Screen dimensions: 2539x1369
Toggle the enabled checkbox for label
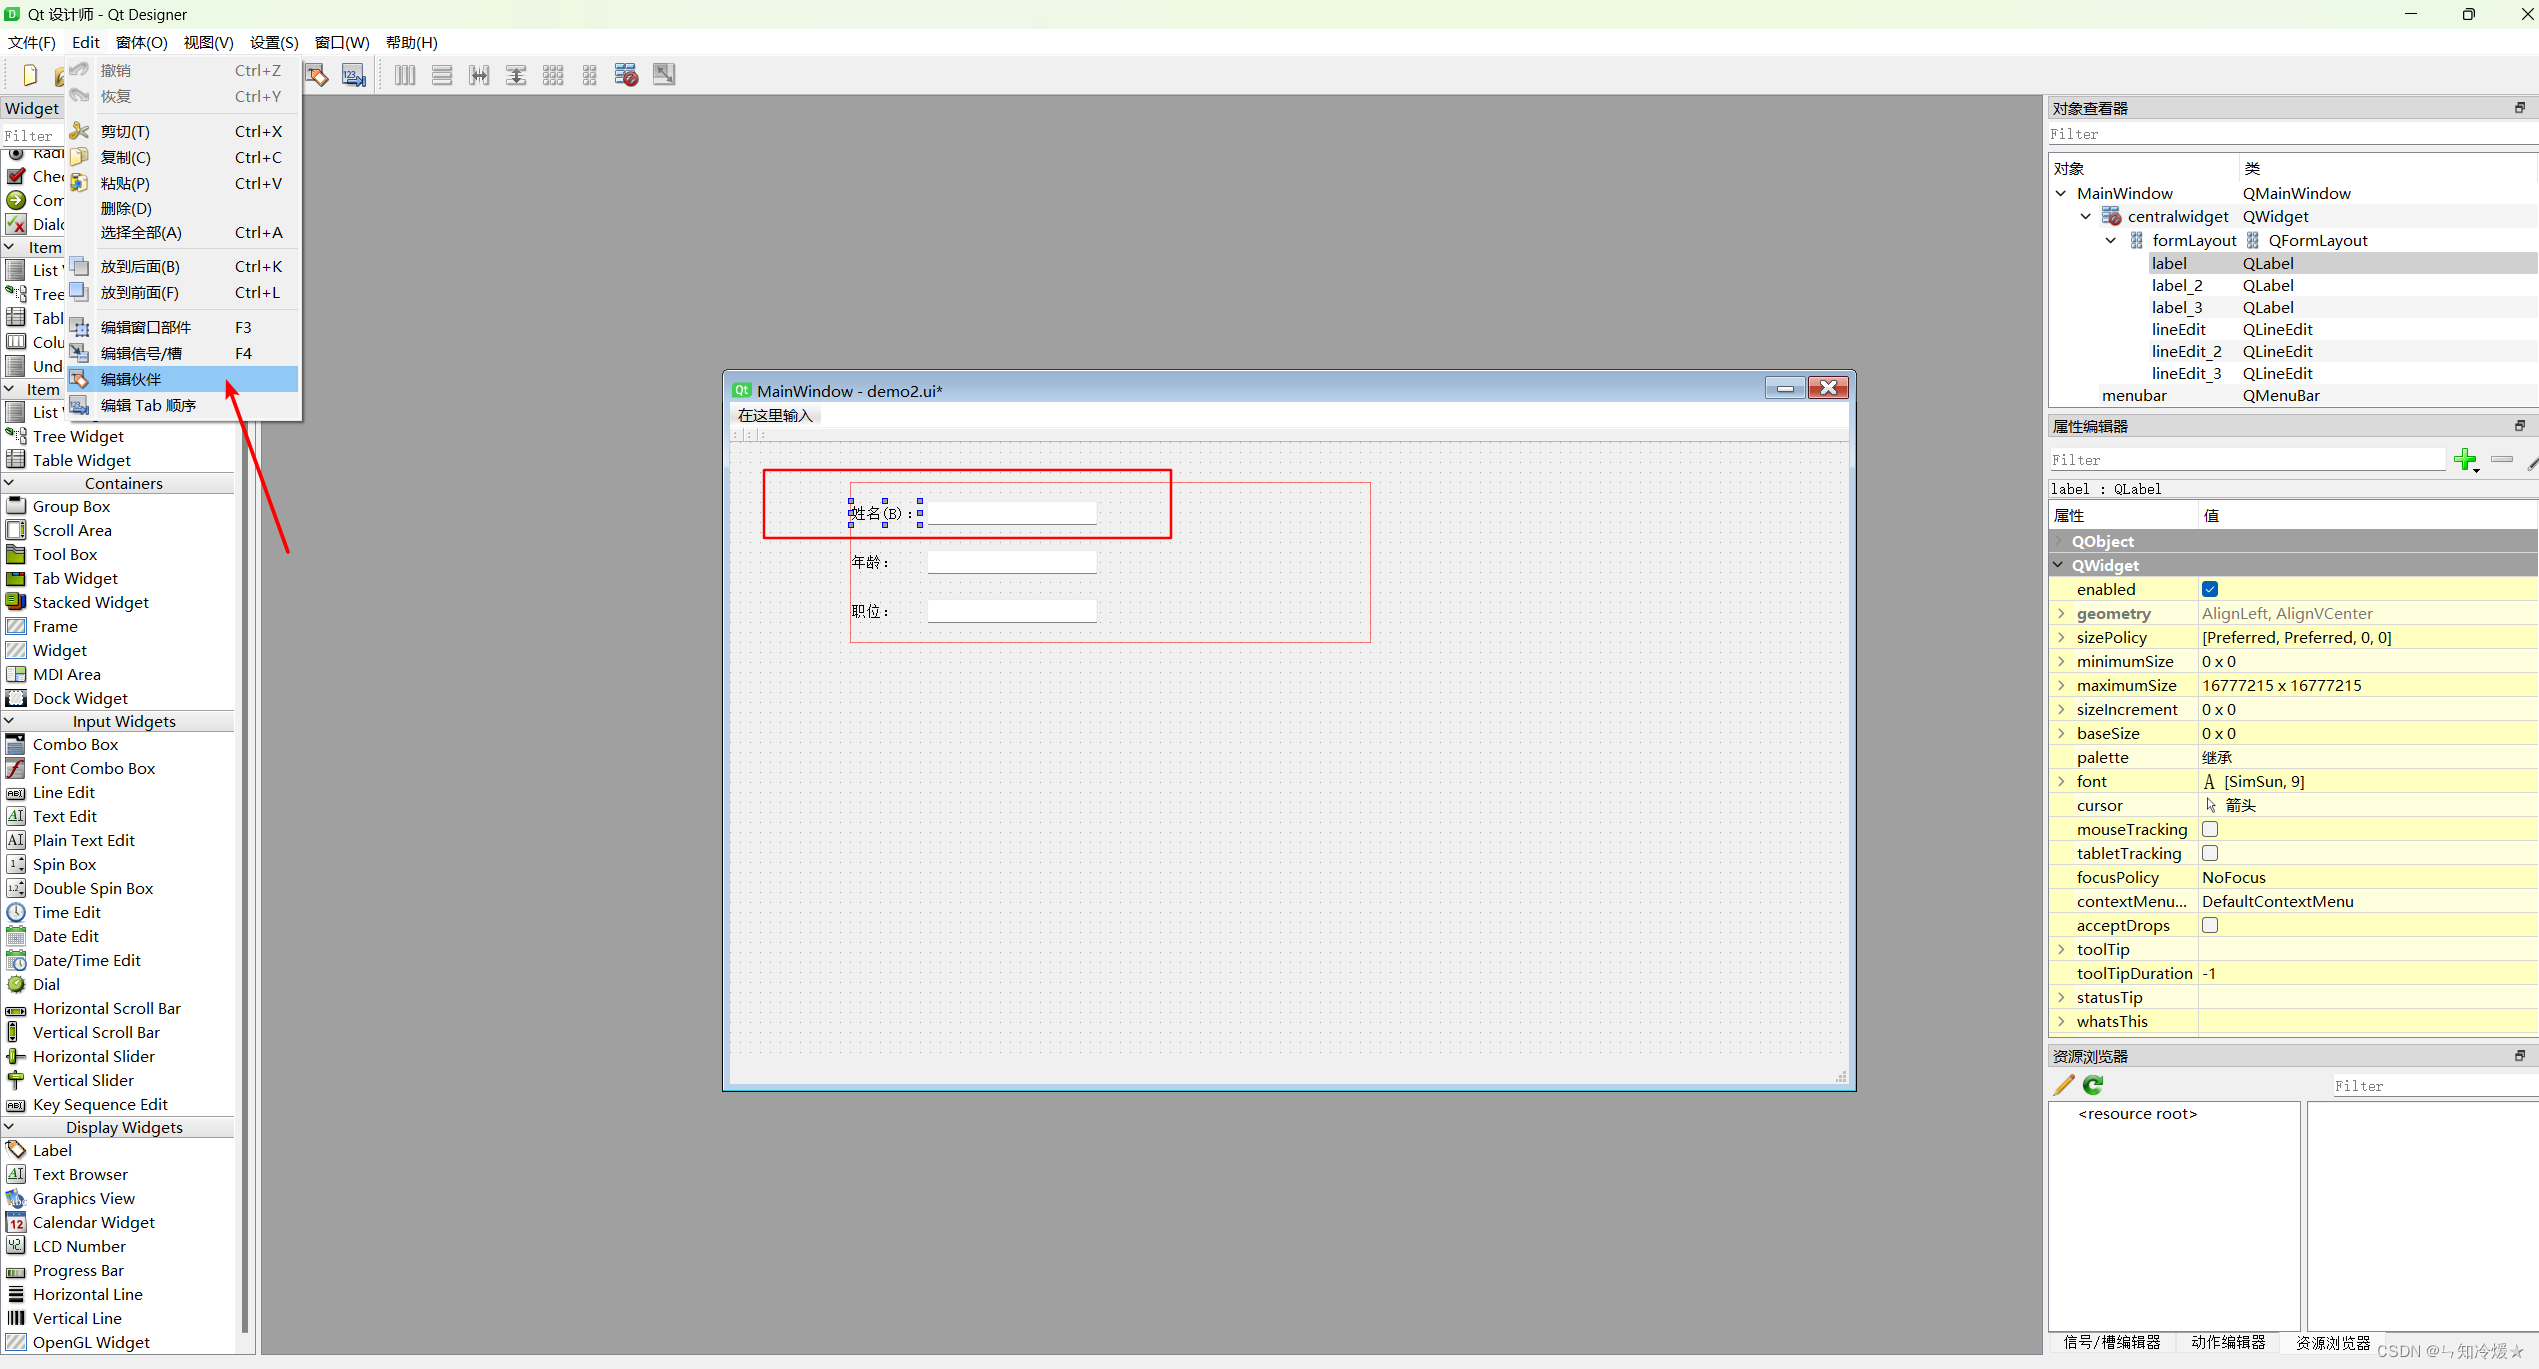[x=2212, y=588]
